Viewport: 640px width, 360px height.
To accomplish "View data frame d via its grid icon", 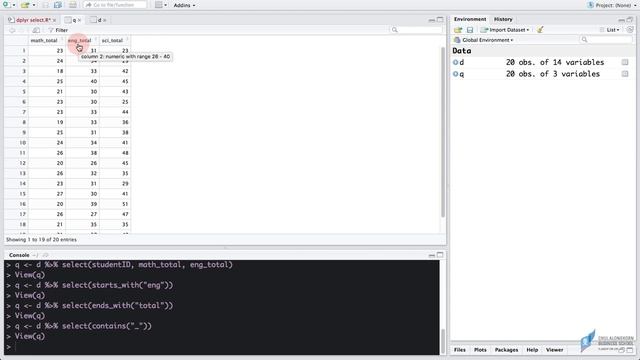I will pyautogui.click(x=625, y=62).
